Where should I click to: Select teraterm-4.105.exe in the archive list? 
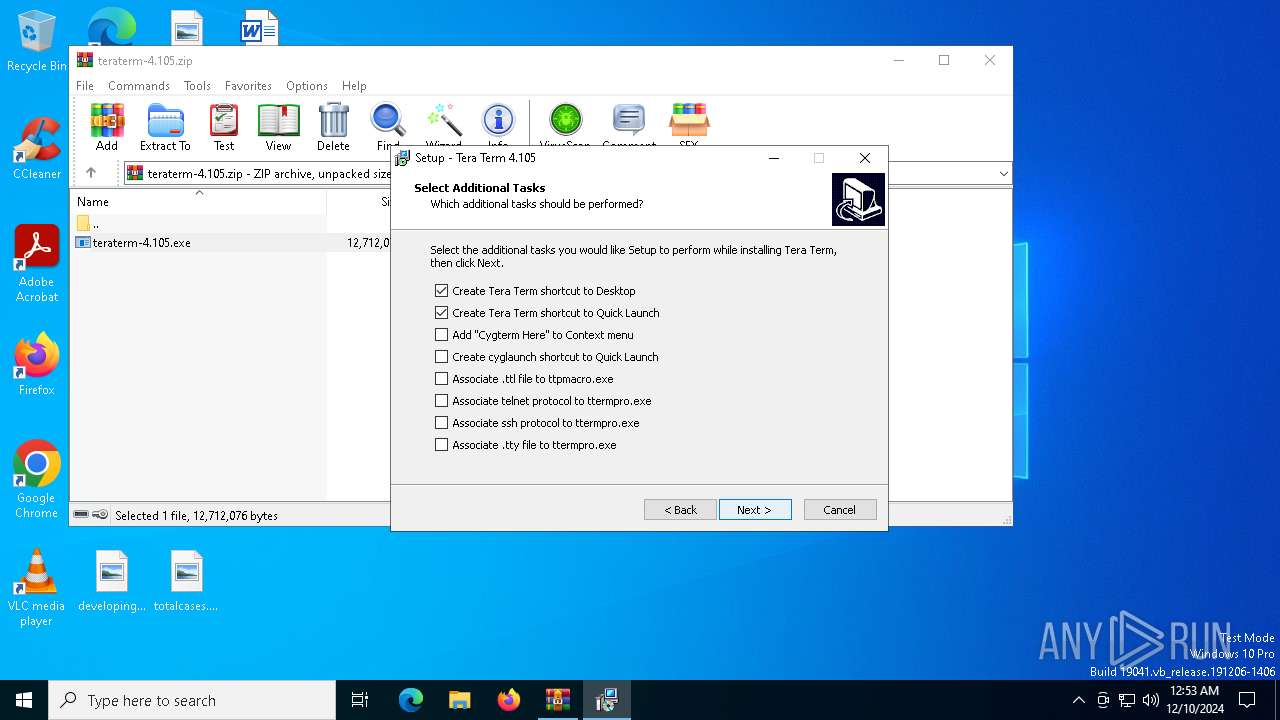(x=141, y=243)
